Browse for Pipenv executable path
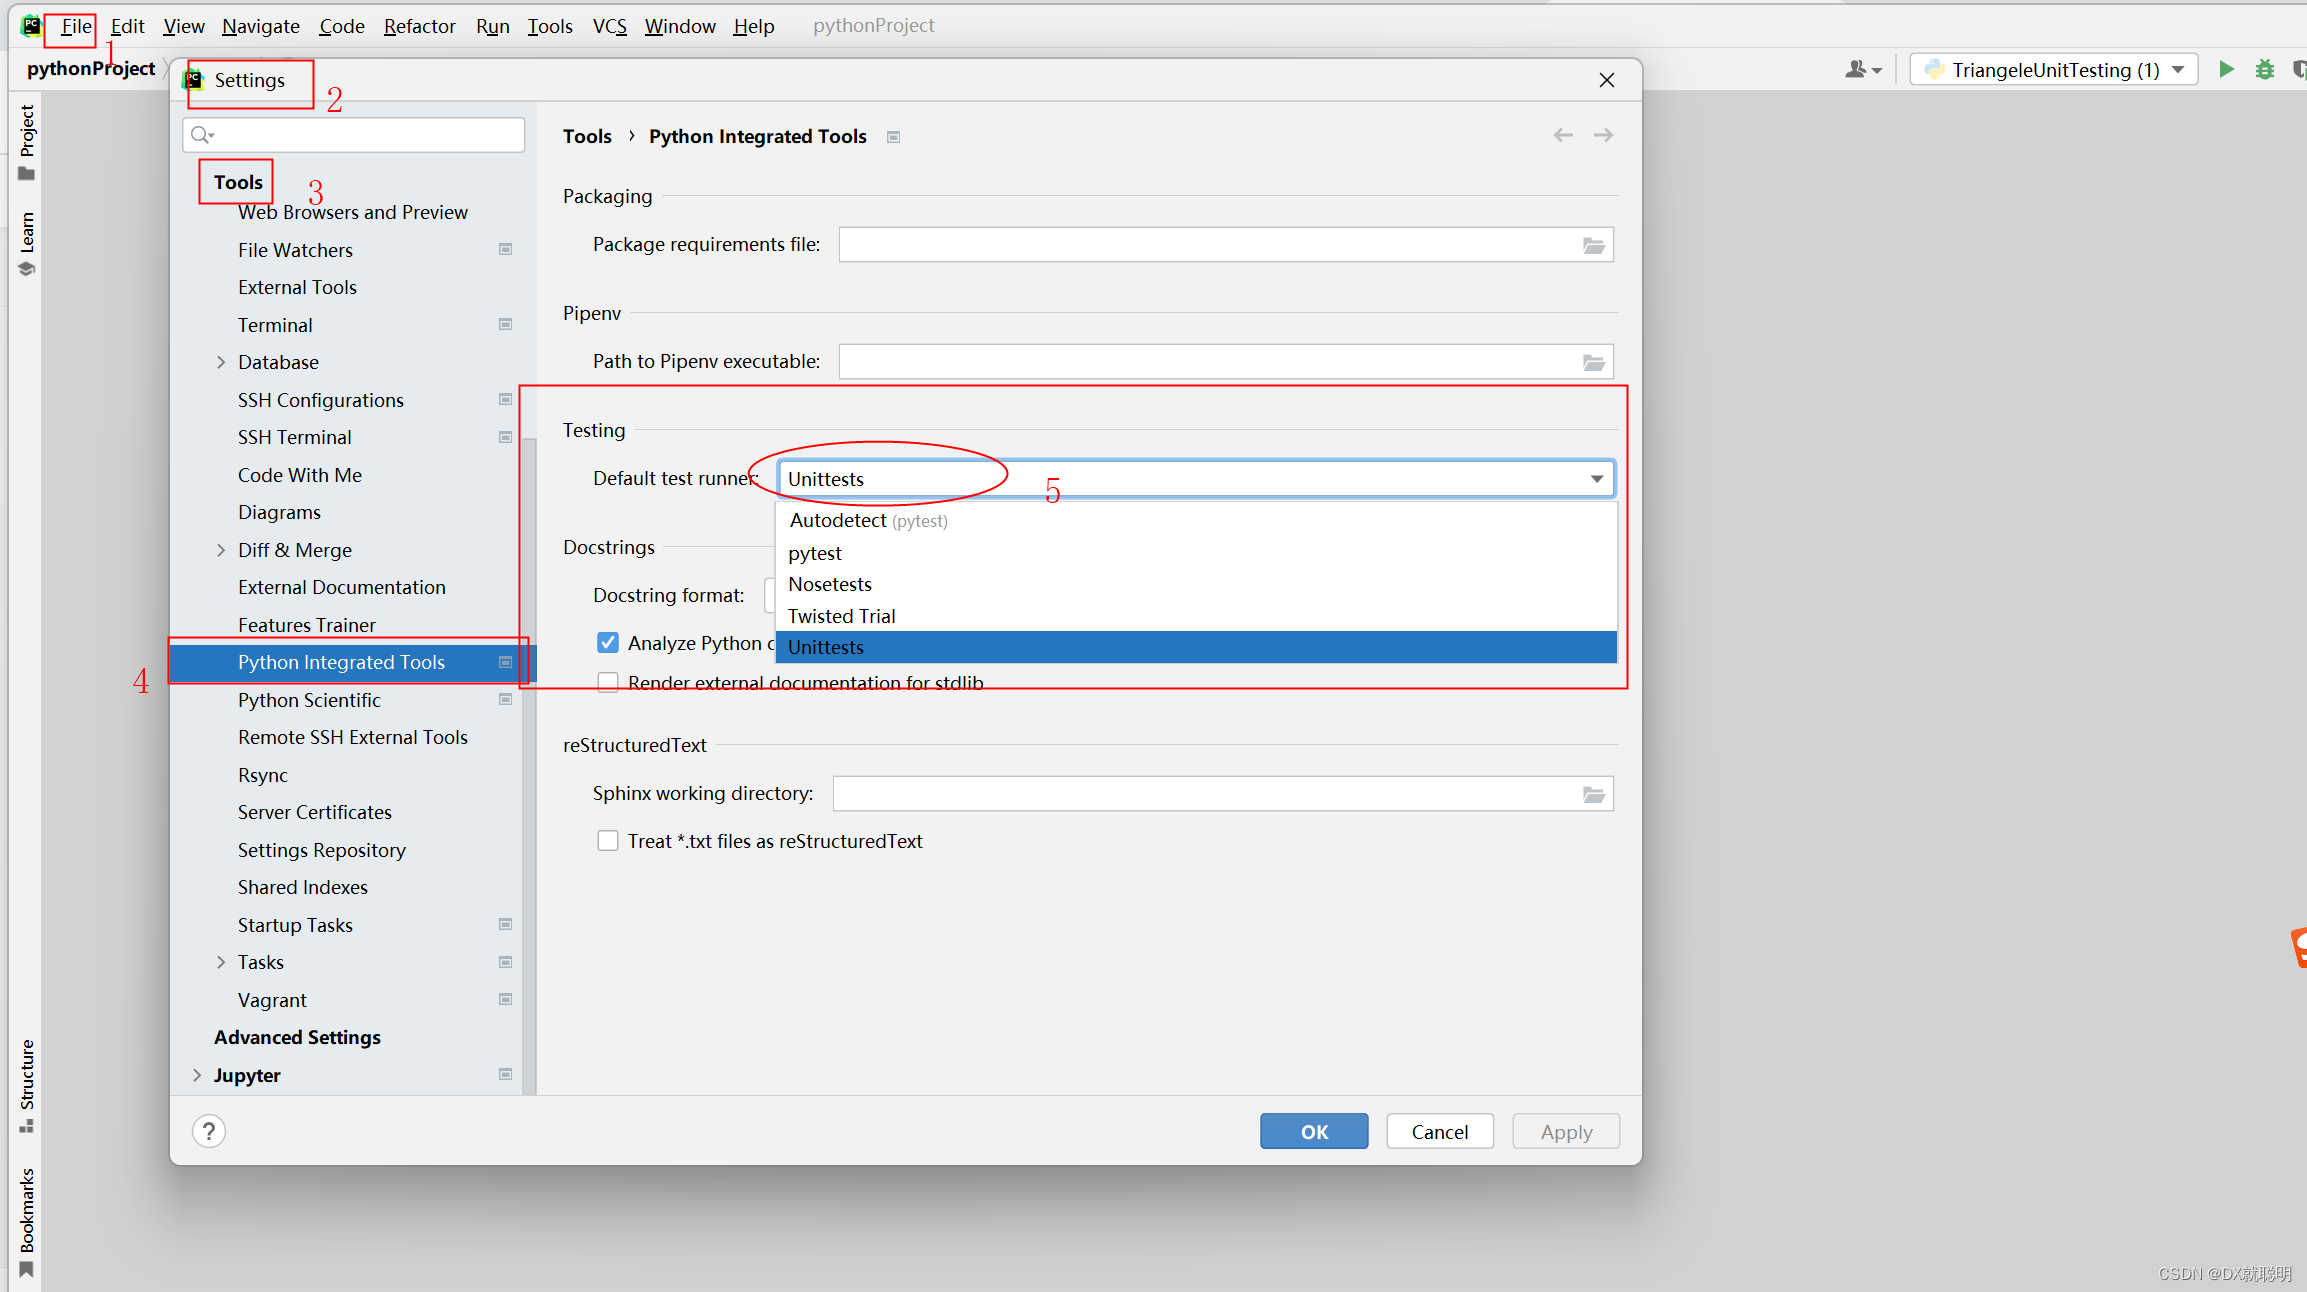 coord(1593,362)
